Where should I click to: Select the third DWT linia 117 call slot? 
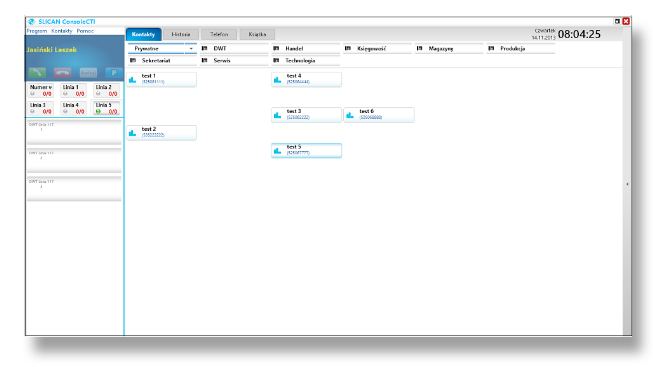pyautogui.click(x=74, y=189)
